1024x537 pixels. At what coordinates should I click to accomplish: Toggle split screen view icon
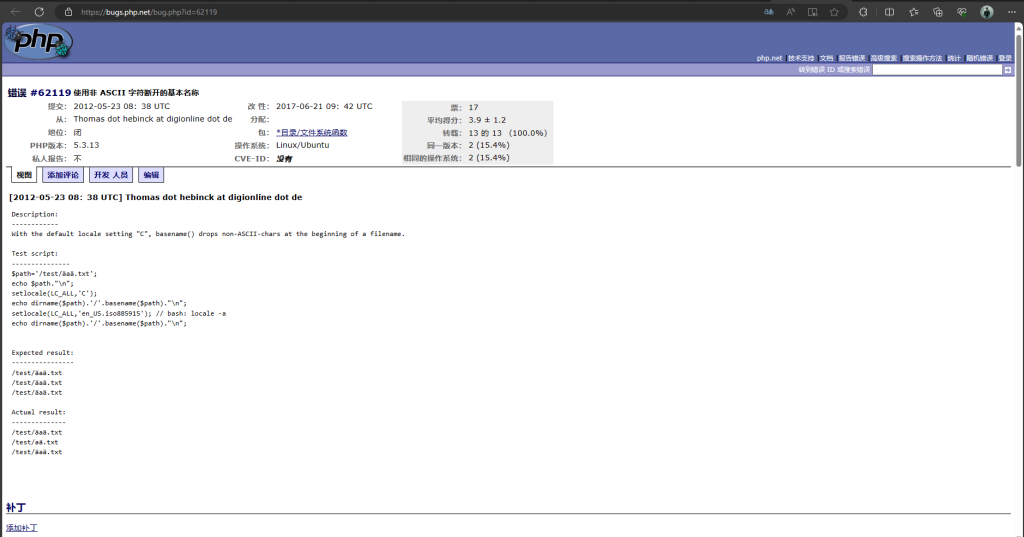(890, 12)
